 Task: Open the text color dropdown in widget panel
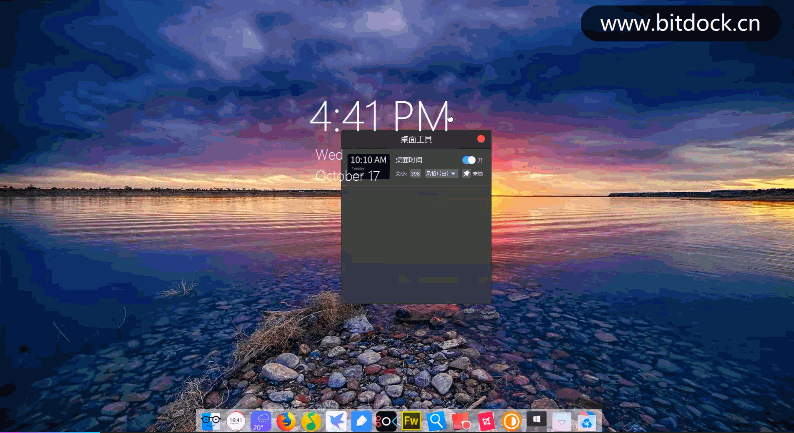(442, 174)
